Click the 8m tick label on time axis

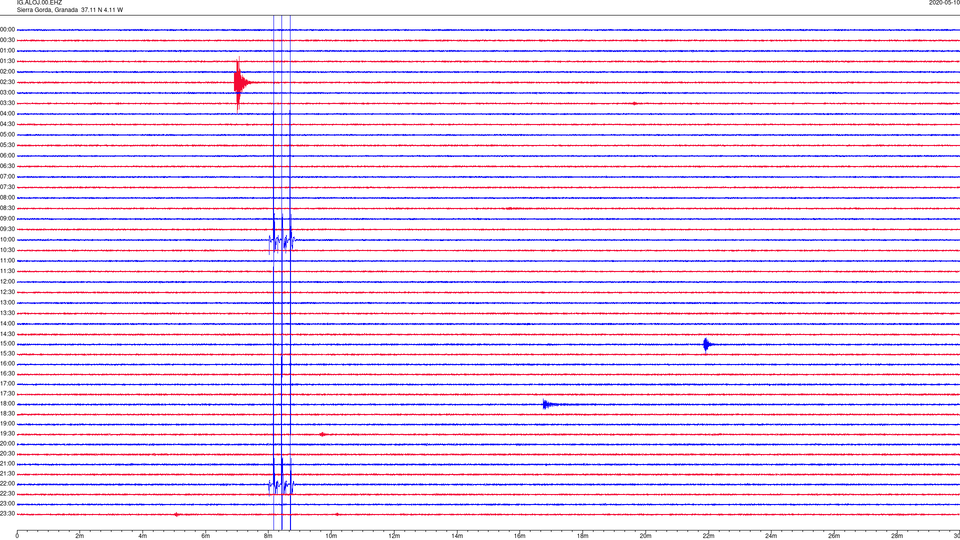(x=268, y=536)
